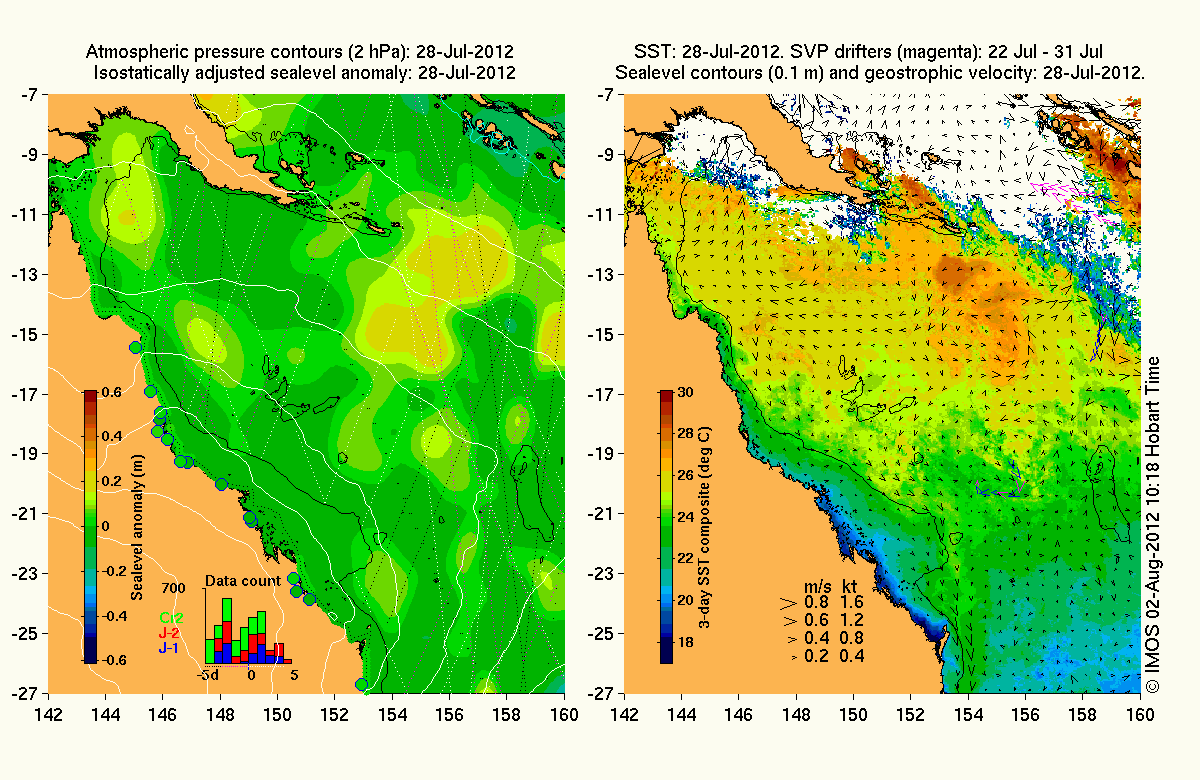Click the 'Atmospheric pressure contours (2 hPa)' title
Image resolution: width=1200 pixels, height=780 pixels.
pos(301,50)
